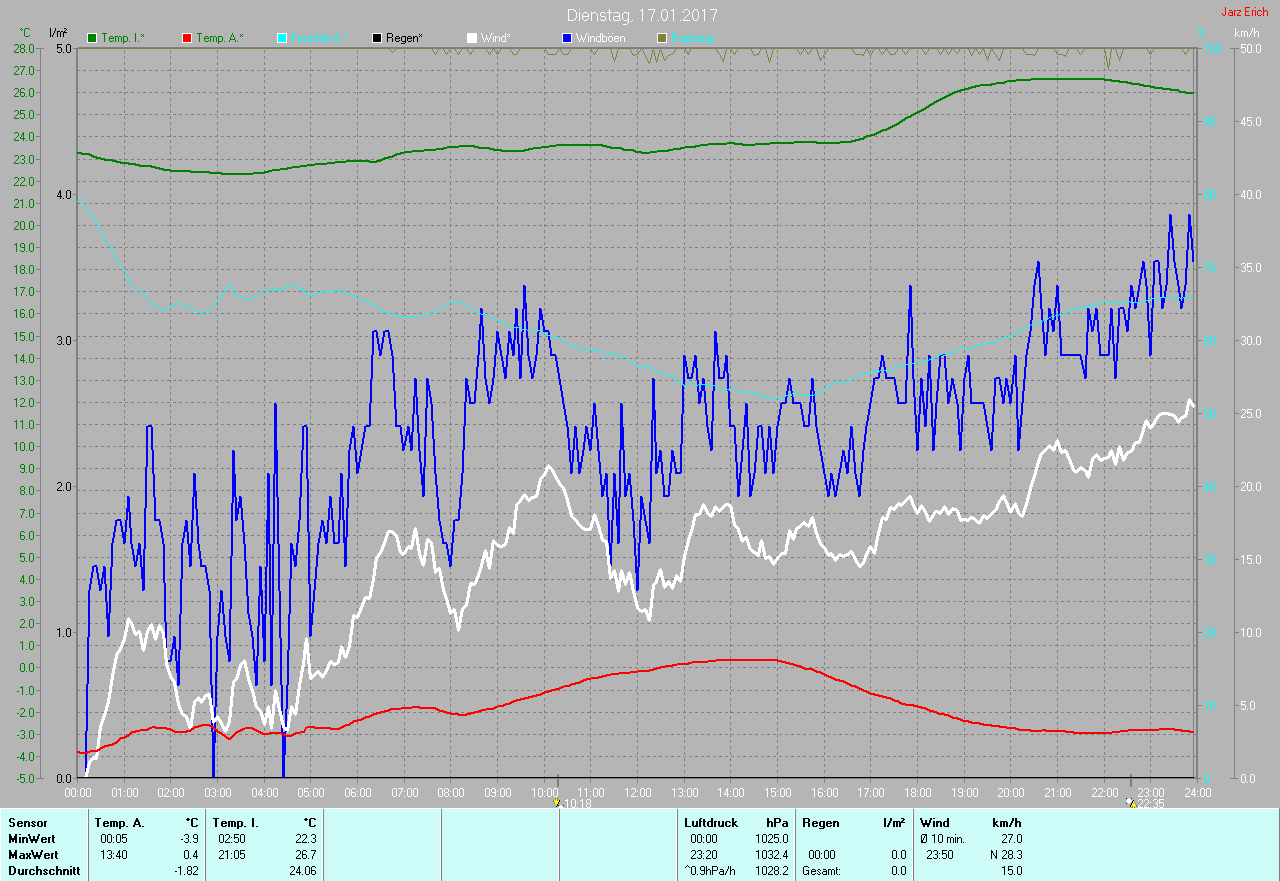Click the black Regen legend square
This screenshot has height=881, width=1280.
pos(377,38)
